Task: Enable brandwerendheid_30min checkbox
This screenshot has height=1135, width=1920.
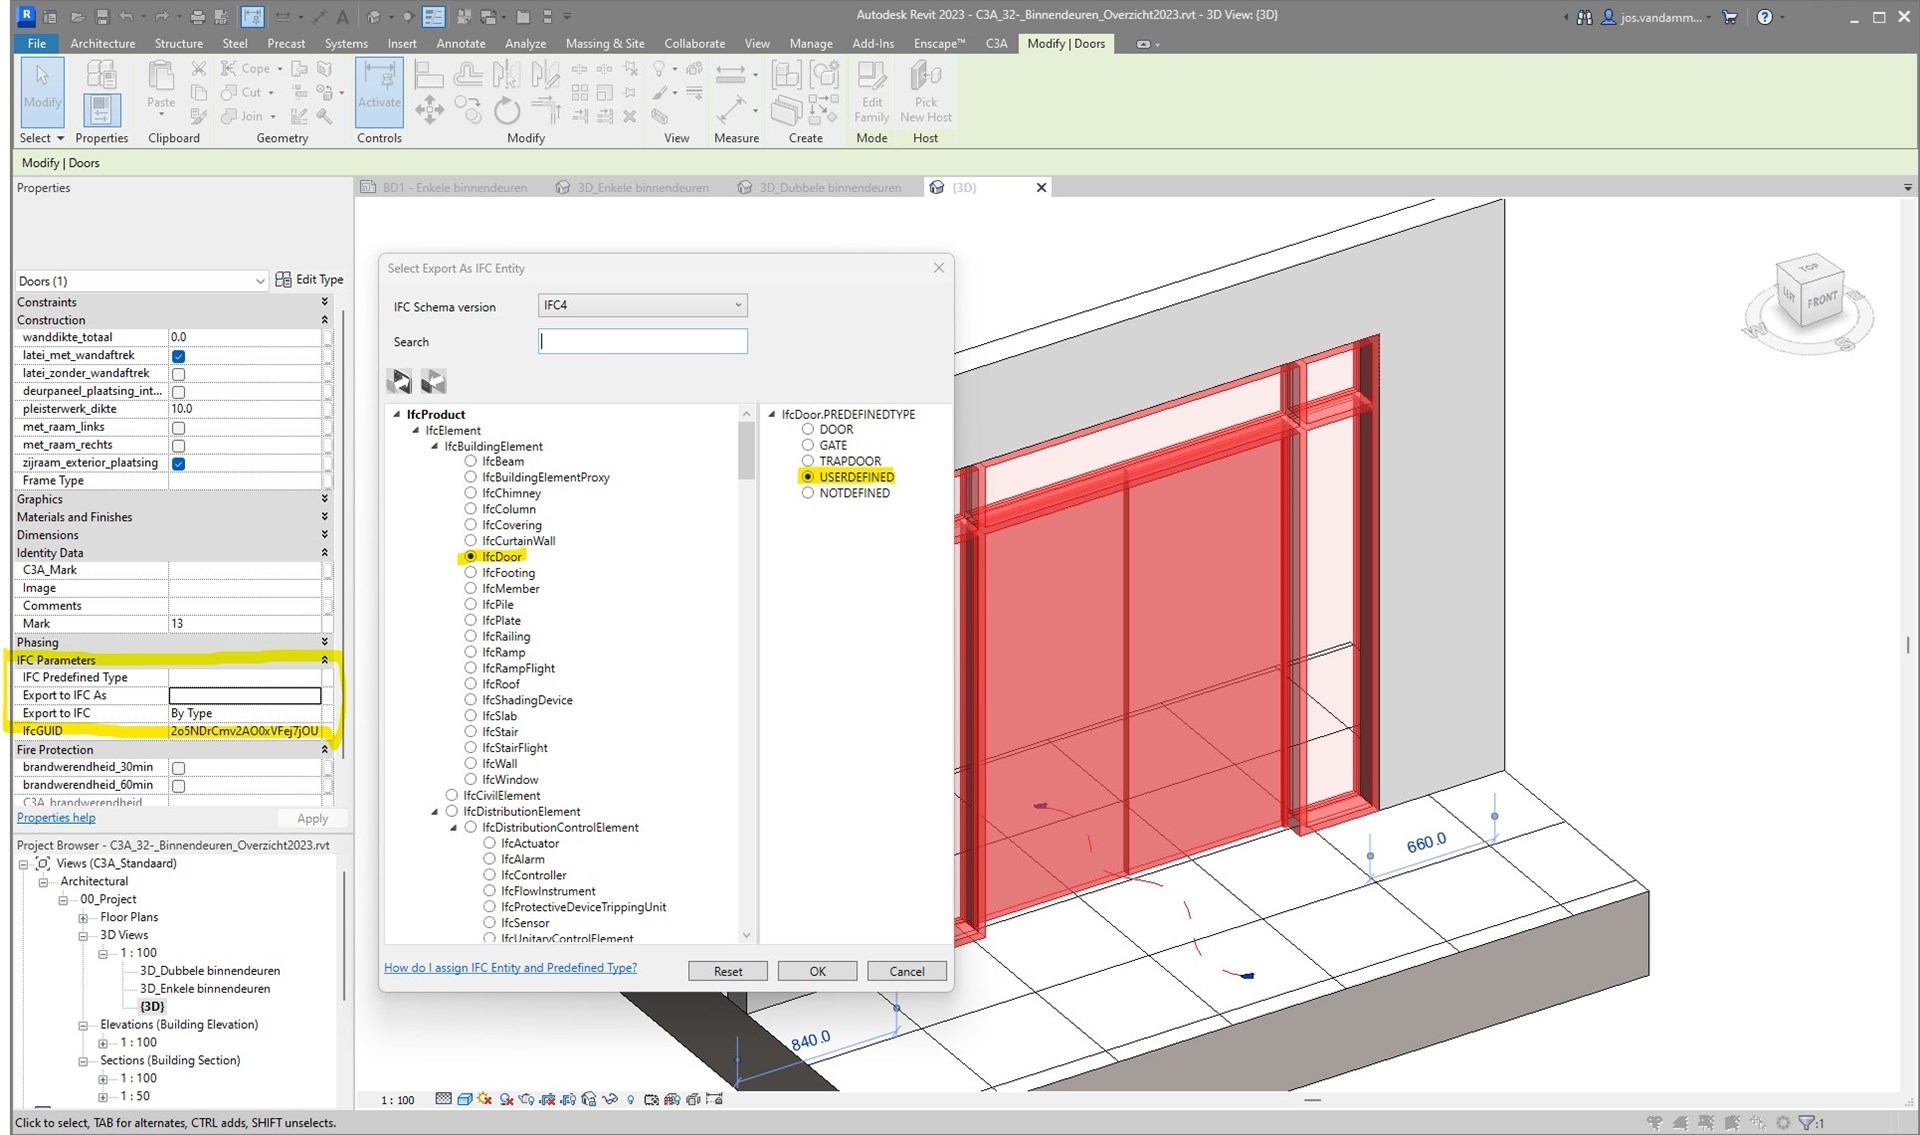Action: click(x=178, y=768)
